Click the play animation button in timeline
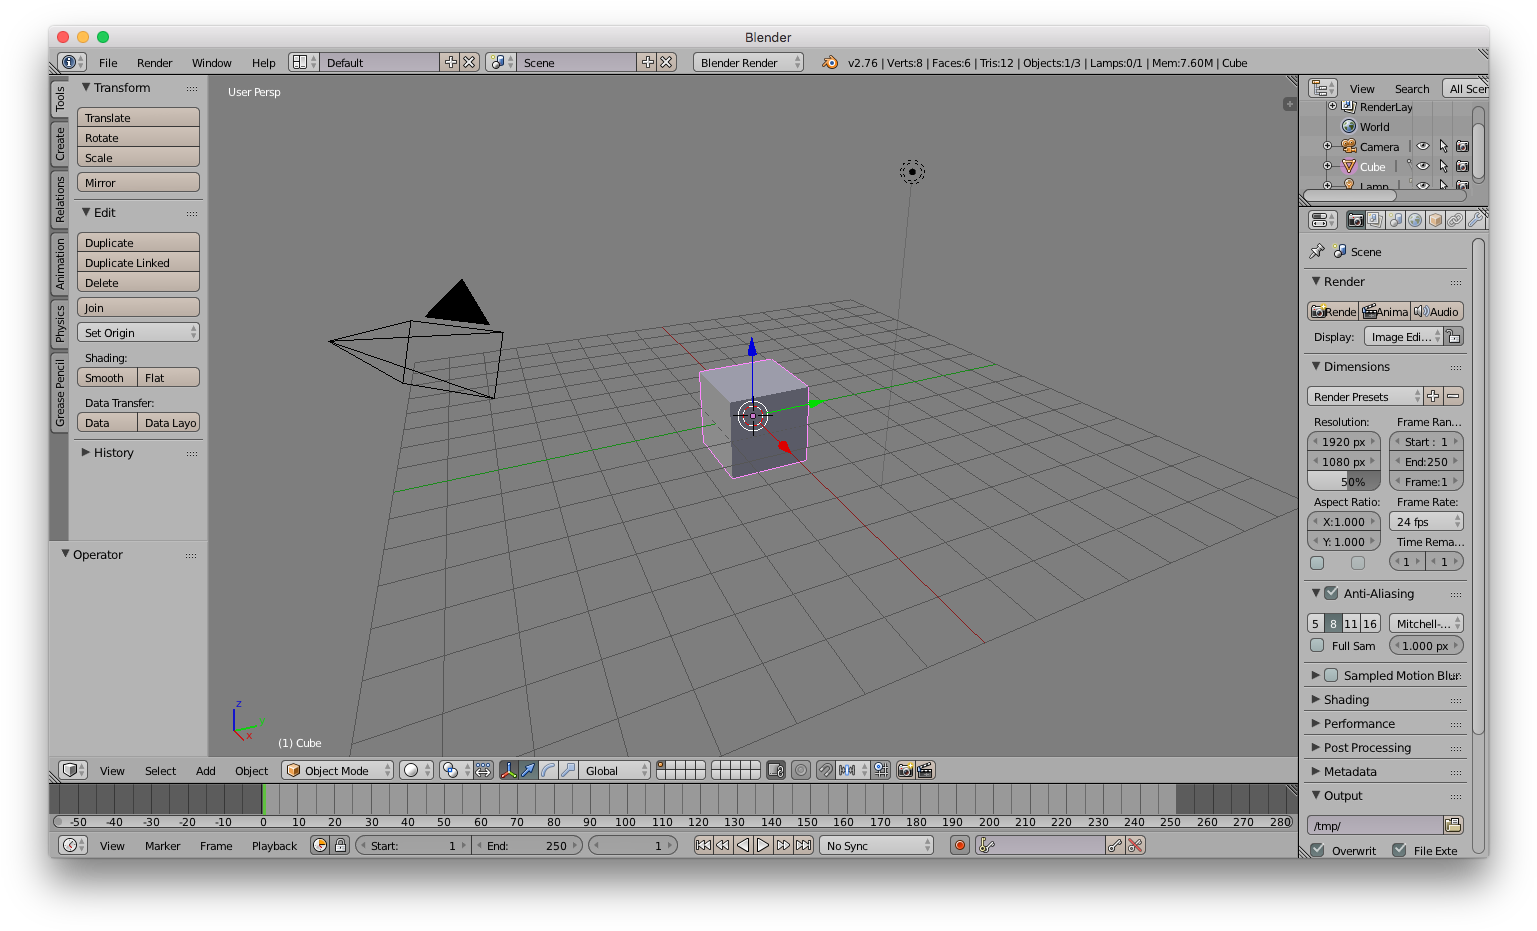The image size is (1537, 931). [763, 846]
